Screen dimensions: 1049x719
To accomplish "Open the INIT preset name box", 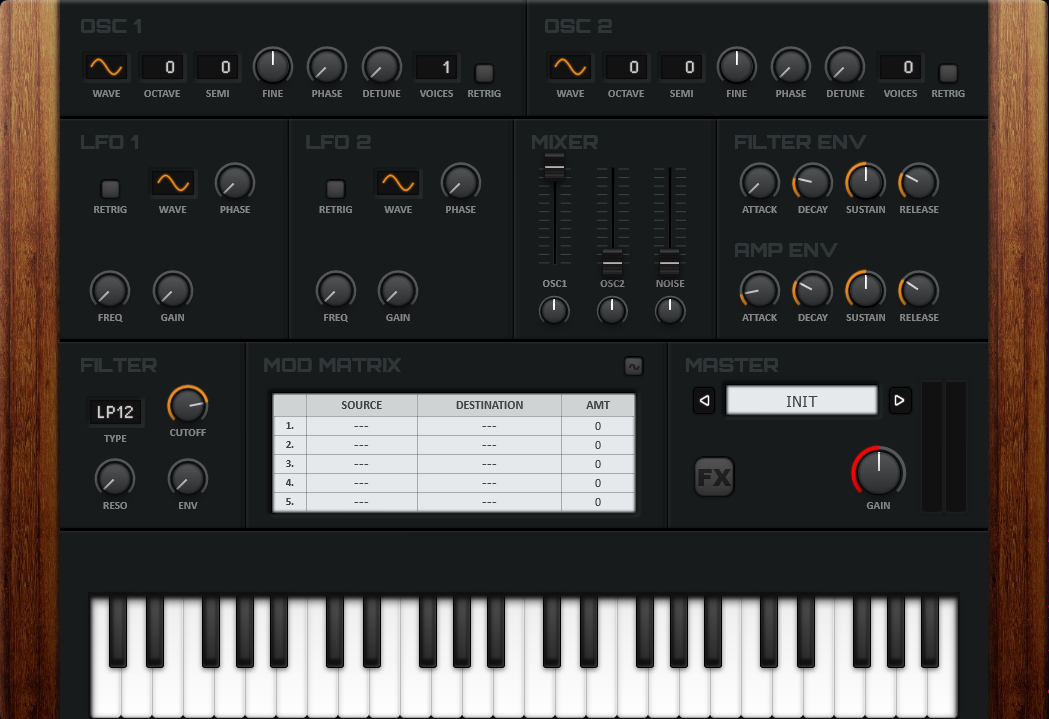I will 801,401.
